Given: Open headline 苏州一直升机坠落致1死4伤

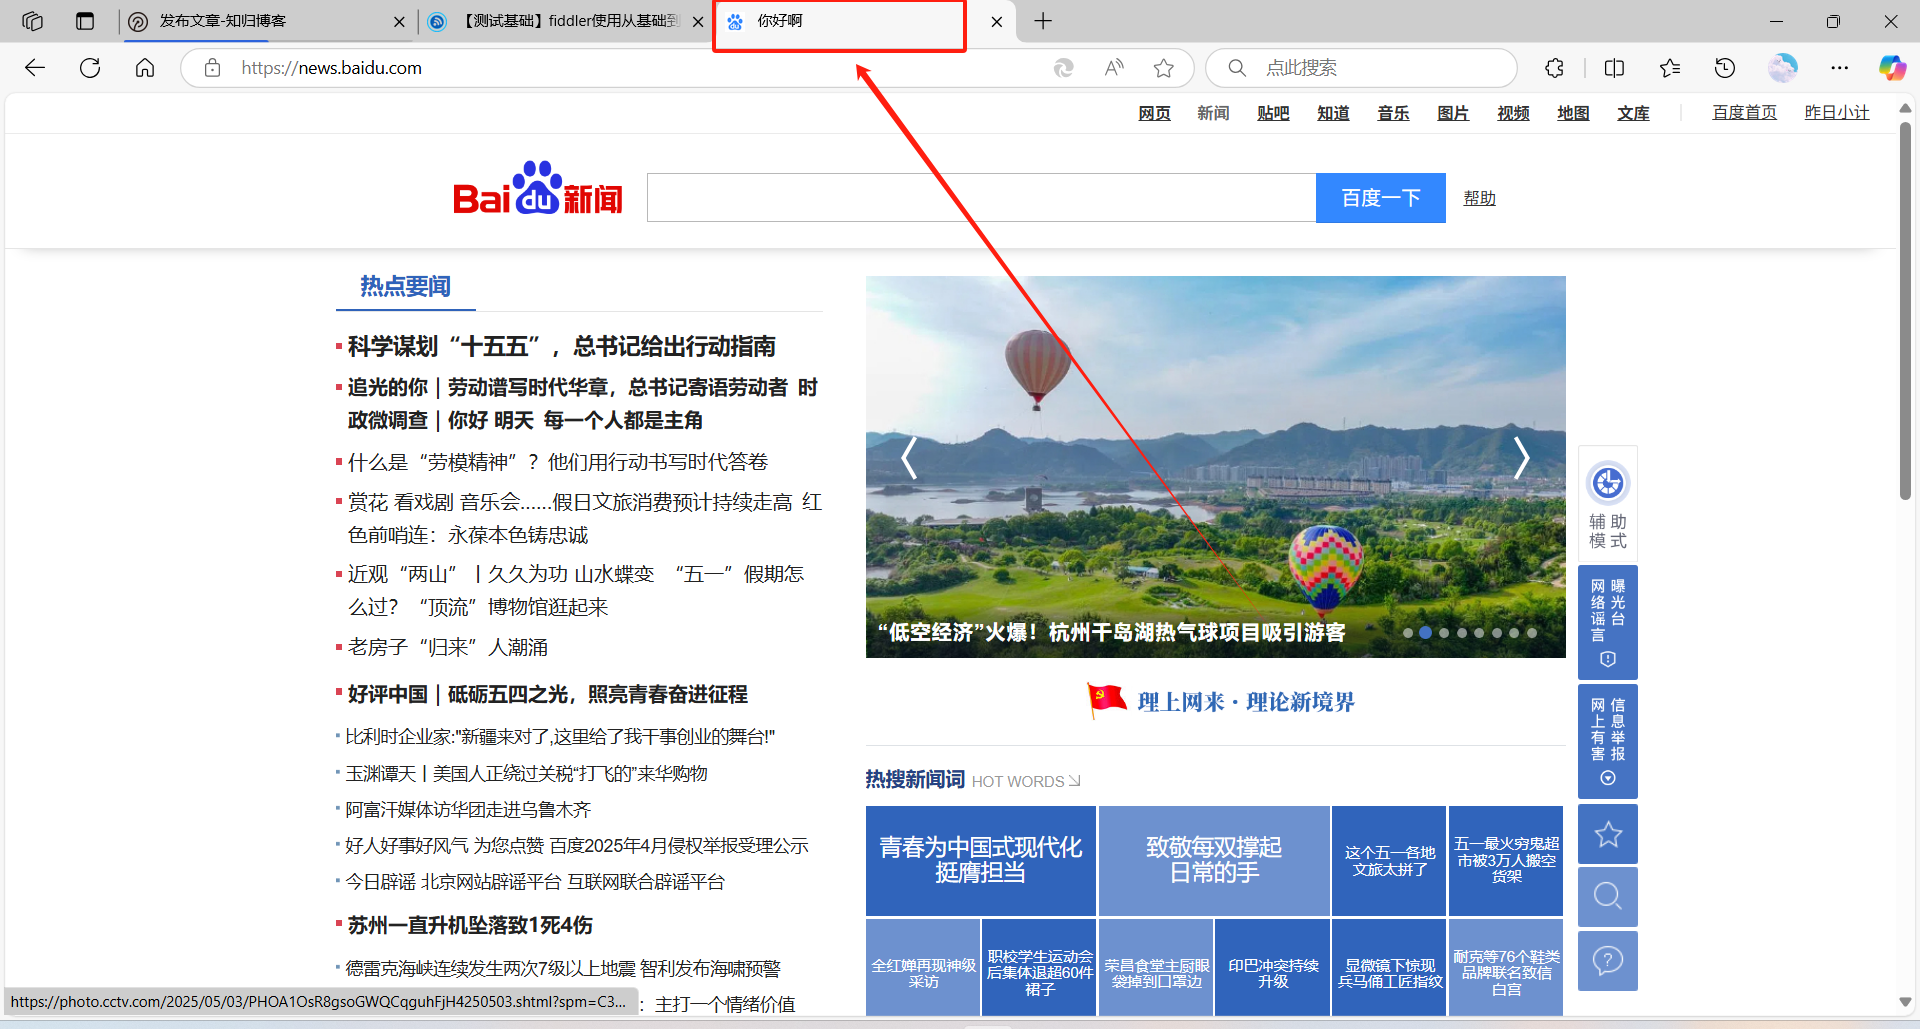Looking at the screenshot, I should (x=469, y=925).
